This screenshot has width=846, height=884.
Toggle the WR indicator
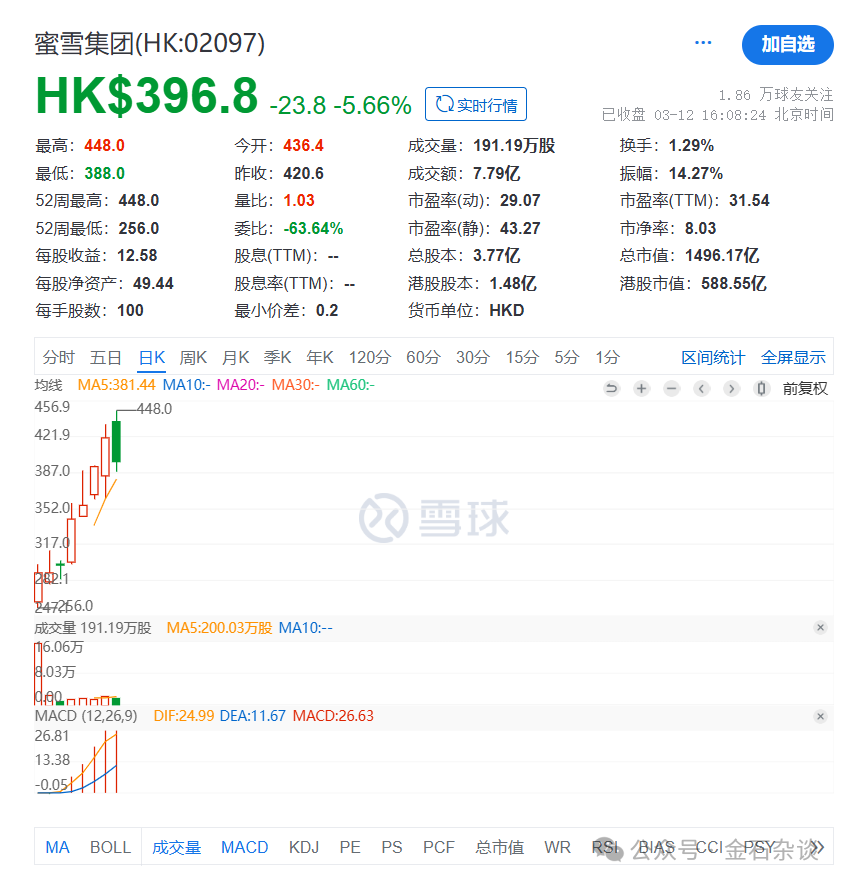(x=557, y=847)
